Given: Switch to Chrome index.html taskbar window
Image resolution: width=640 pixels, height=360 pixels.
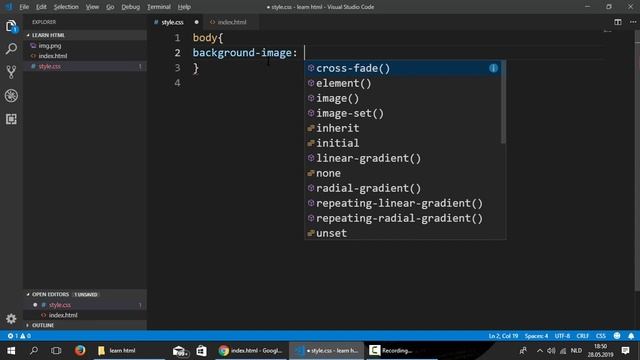Looking at the screenshot, I should [250, 351].
